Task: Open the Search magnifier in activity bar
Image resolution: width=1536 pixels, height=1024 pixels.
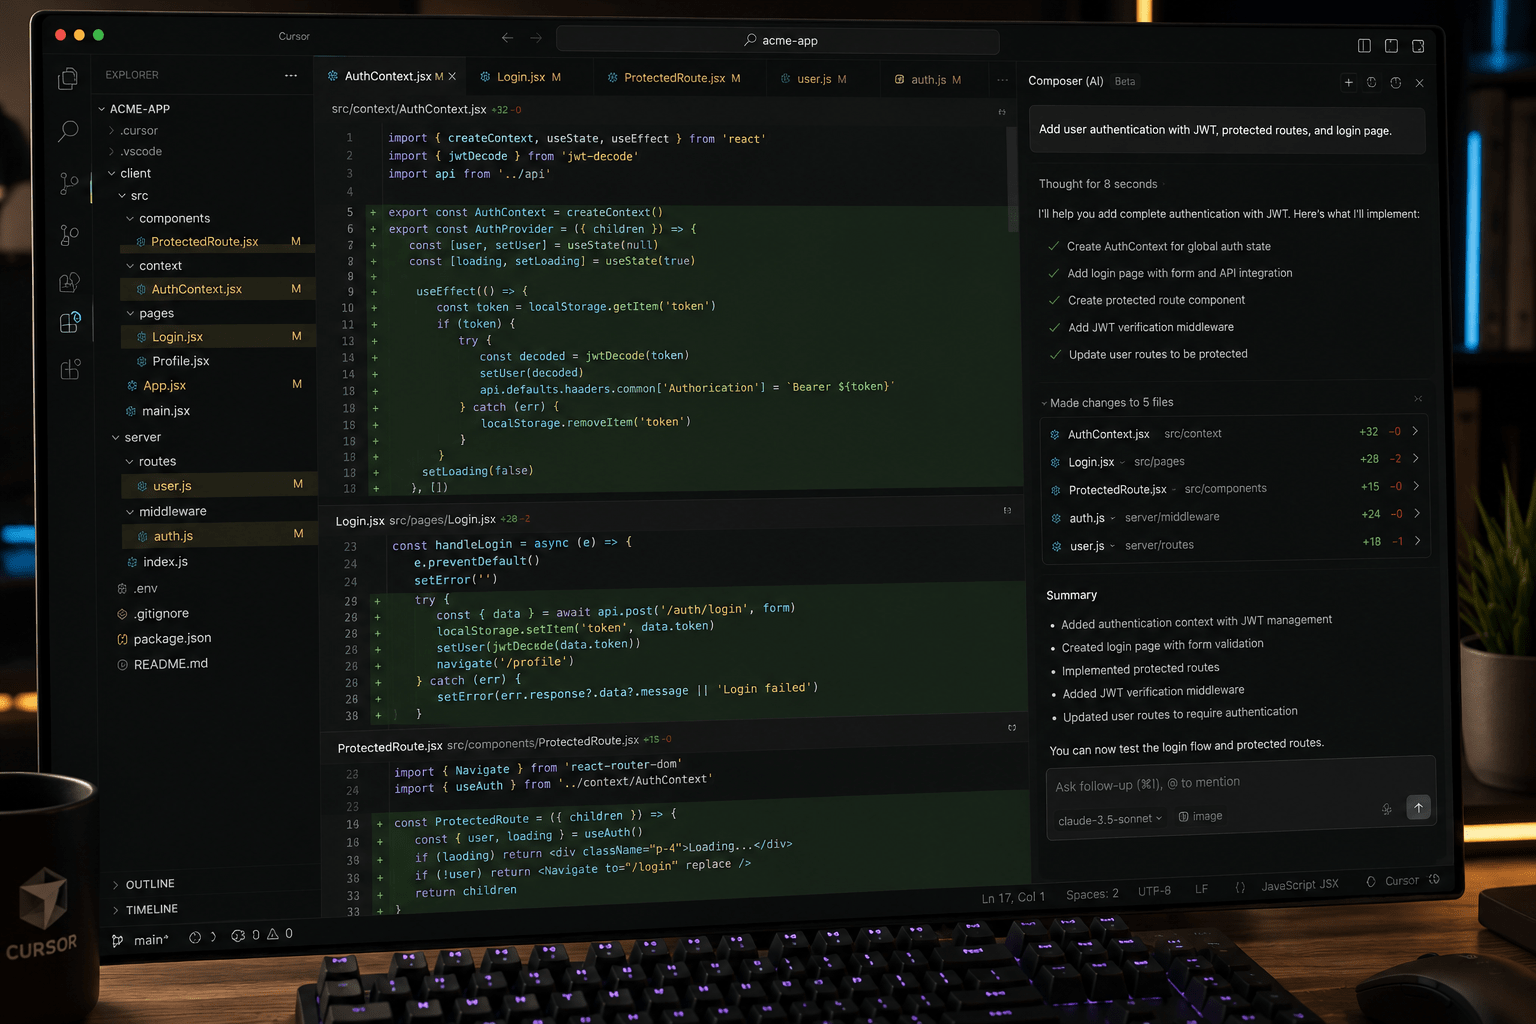Action: [x=68, y=131]
